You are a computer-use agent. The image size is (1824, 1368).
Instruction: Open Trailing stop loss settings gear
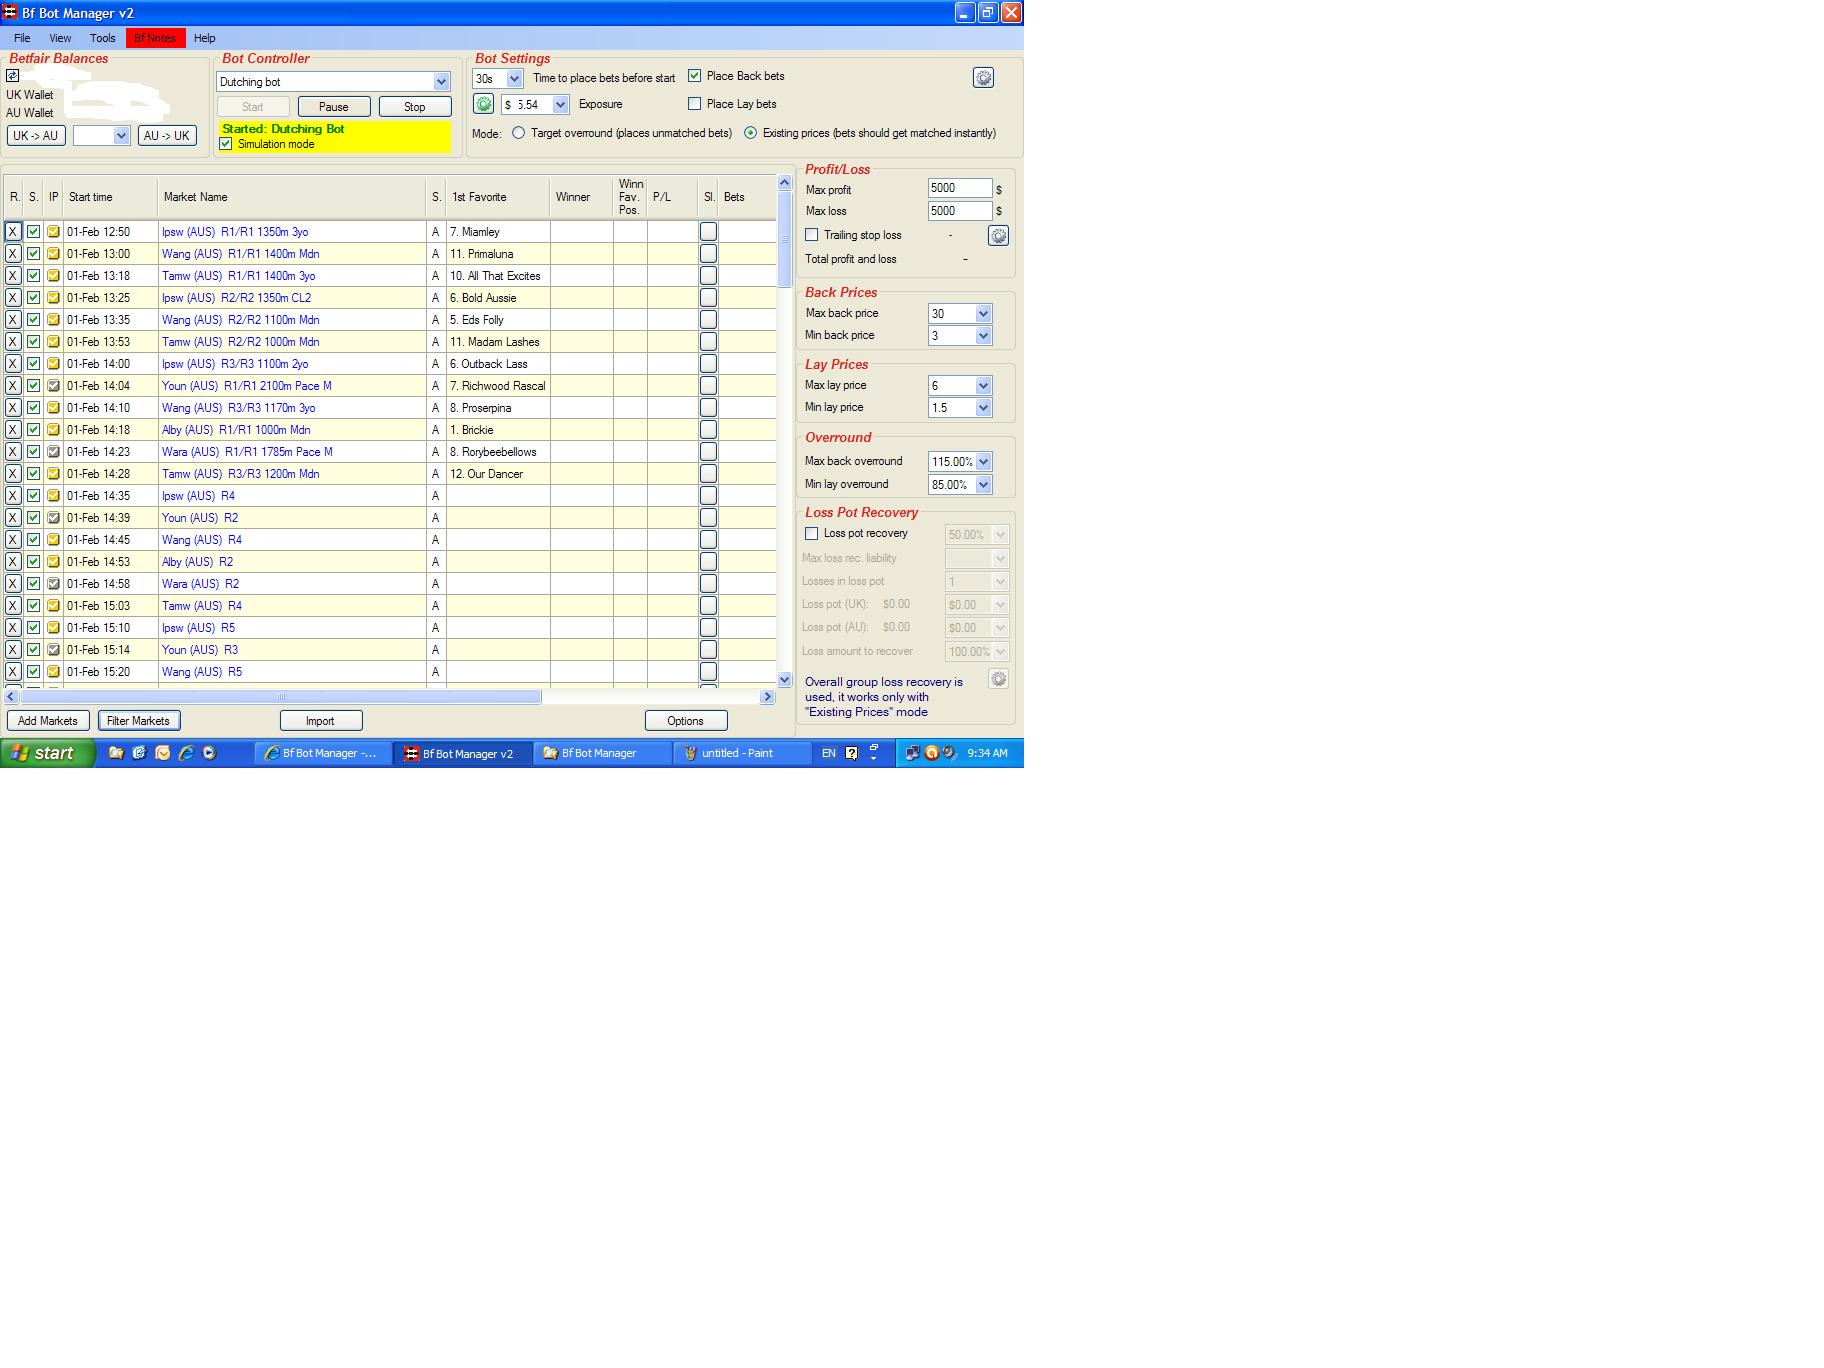click(x=998, y=235)
